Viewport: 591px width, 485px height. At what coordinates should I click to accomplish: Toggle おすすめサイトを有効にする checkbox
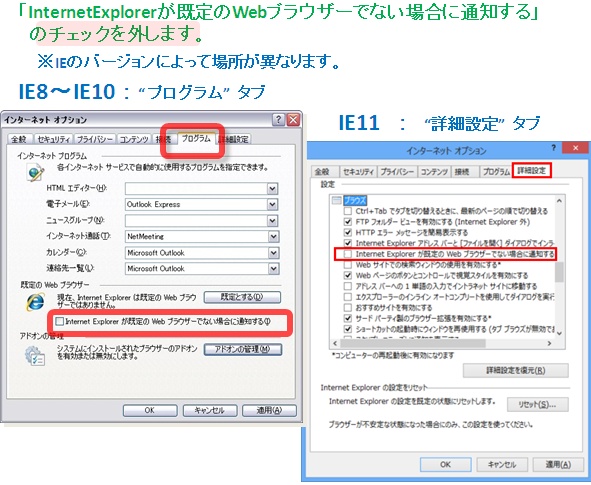[348, 308]
